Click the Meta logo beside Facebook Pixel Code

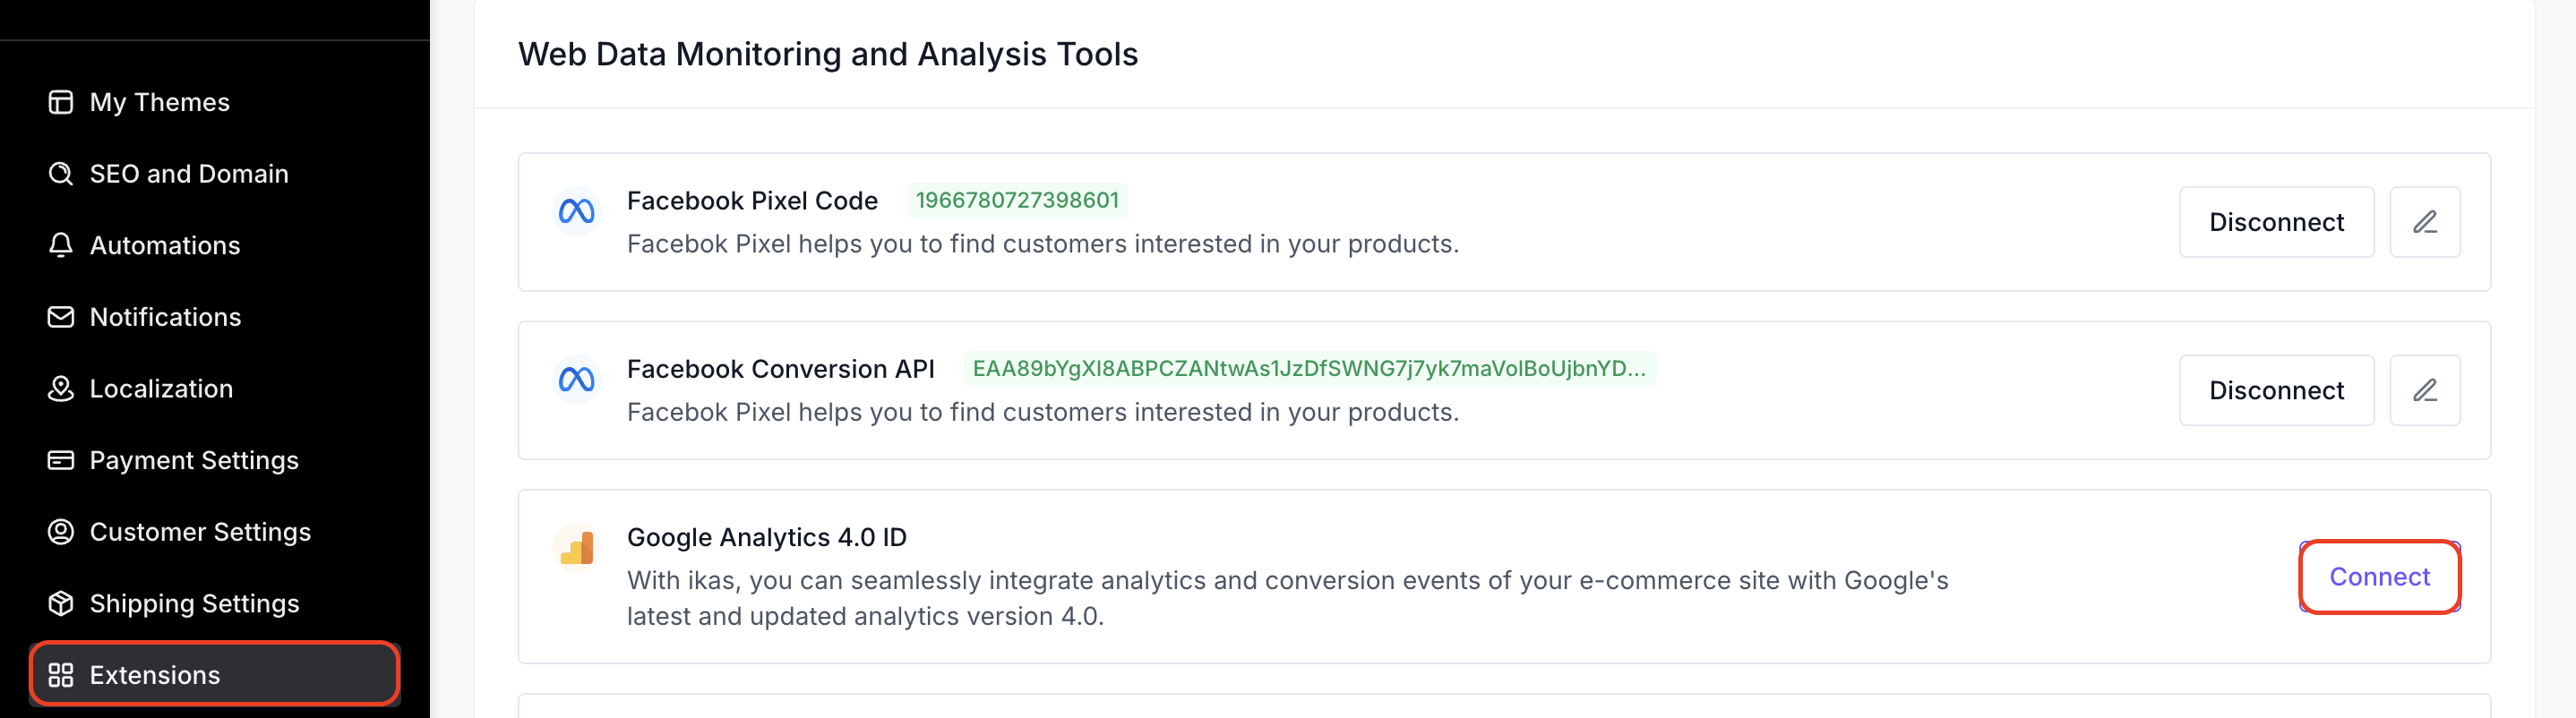tap(576, 212)
